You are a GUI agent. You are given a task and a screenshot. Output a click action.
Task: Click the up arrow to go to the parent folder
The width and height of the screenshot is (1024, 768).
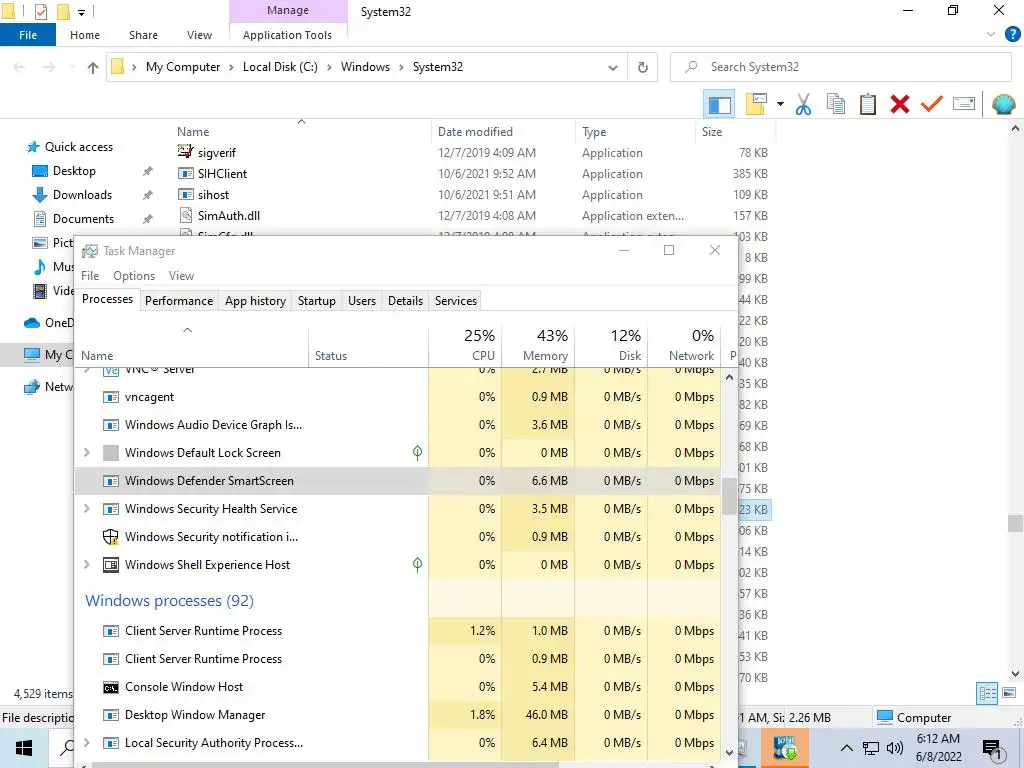93,67
